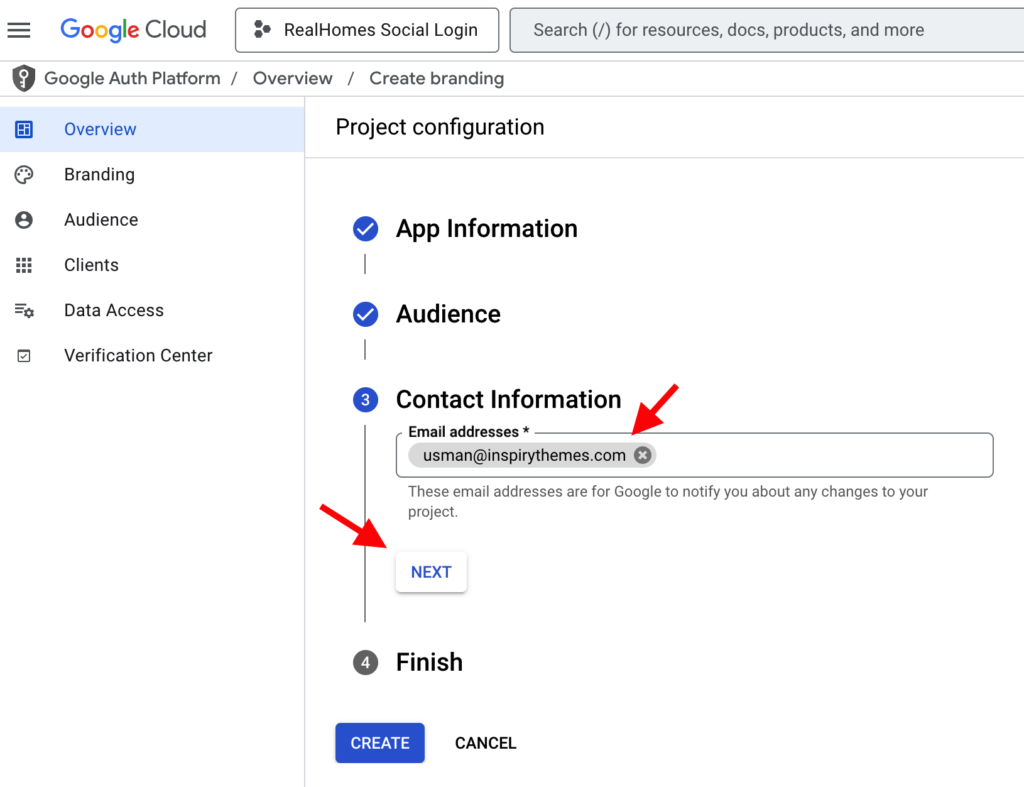Click the Google Cloud logo
Screen dimensions: 1024x787
[x=133, y=30]
